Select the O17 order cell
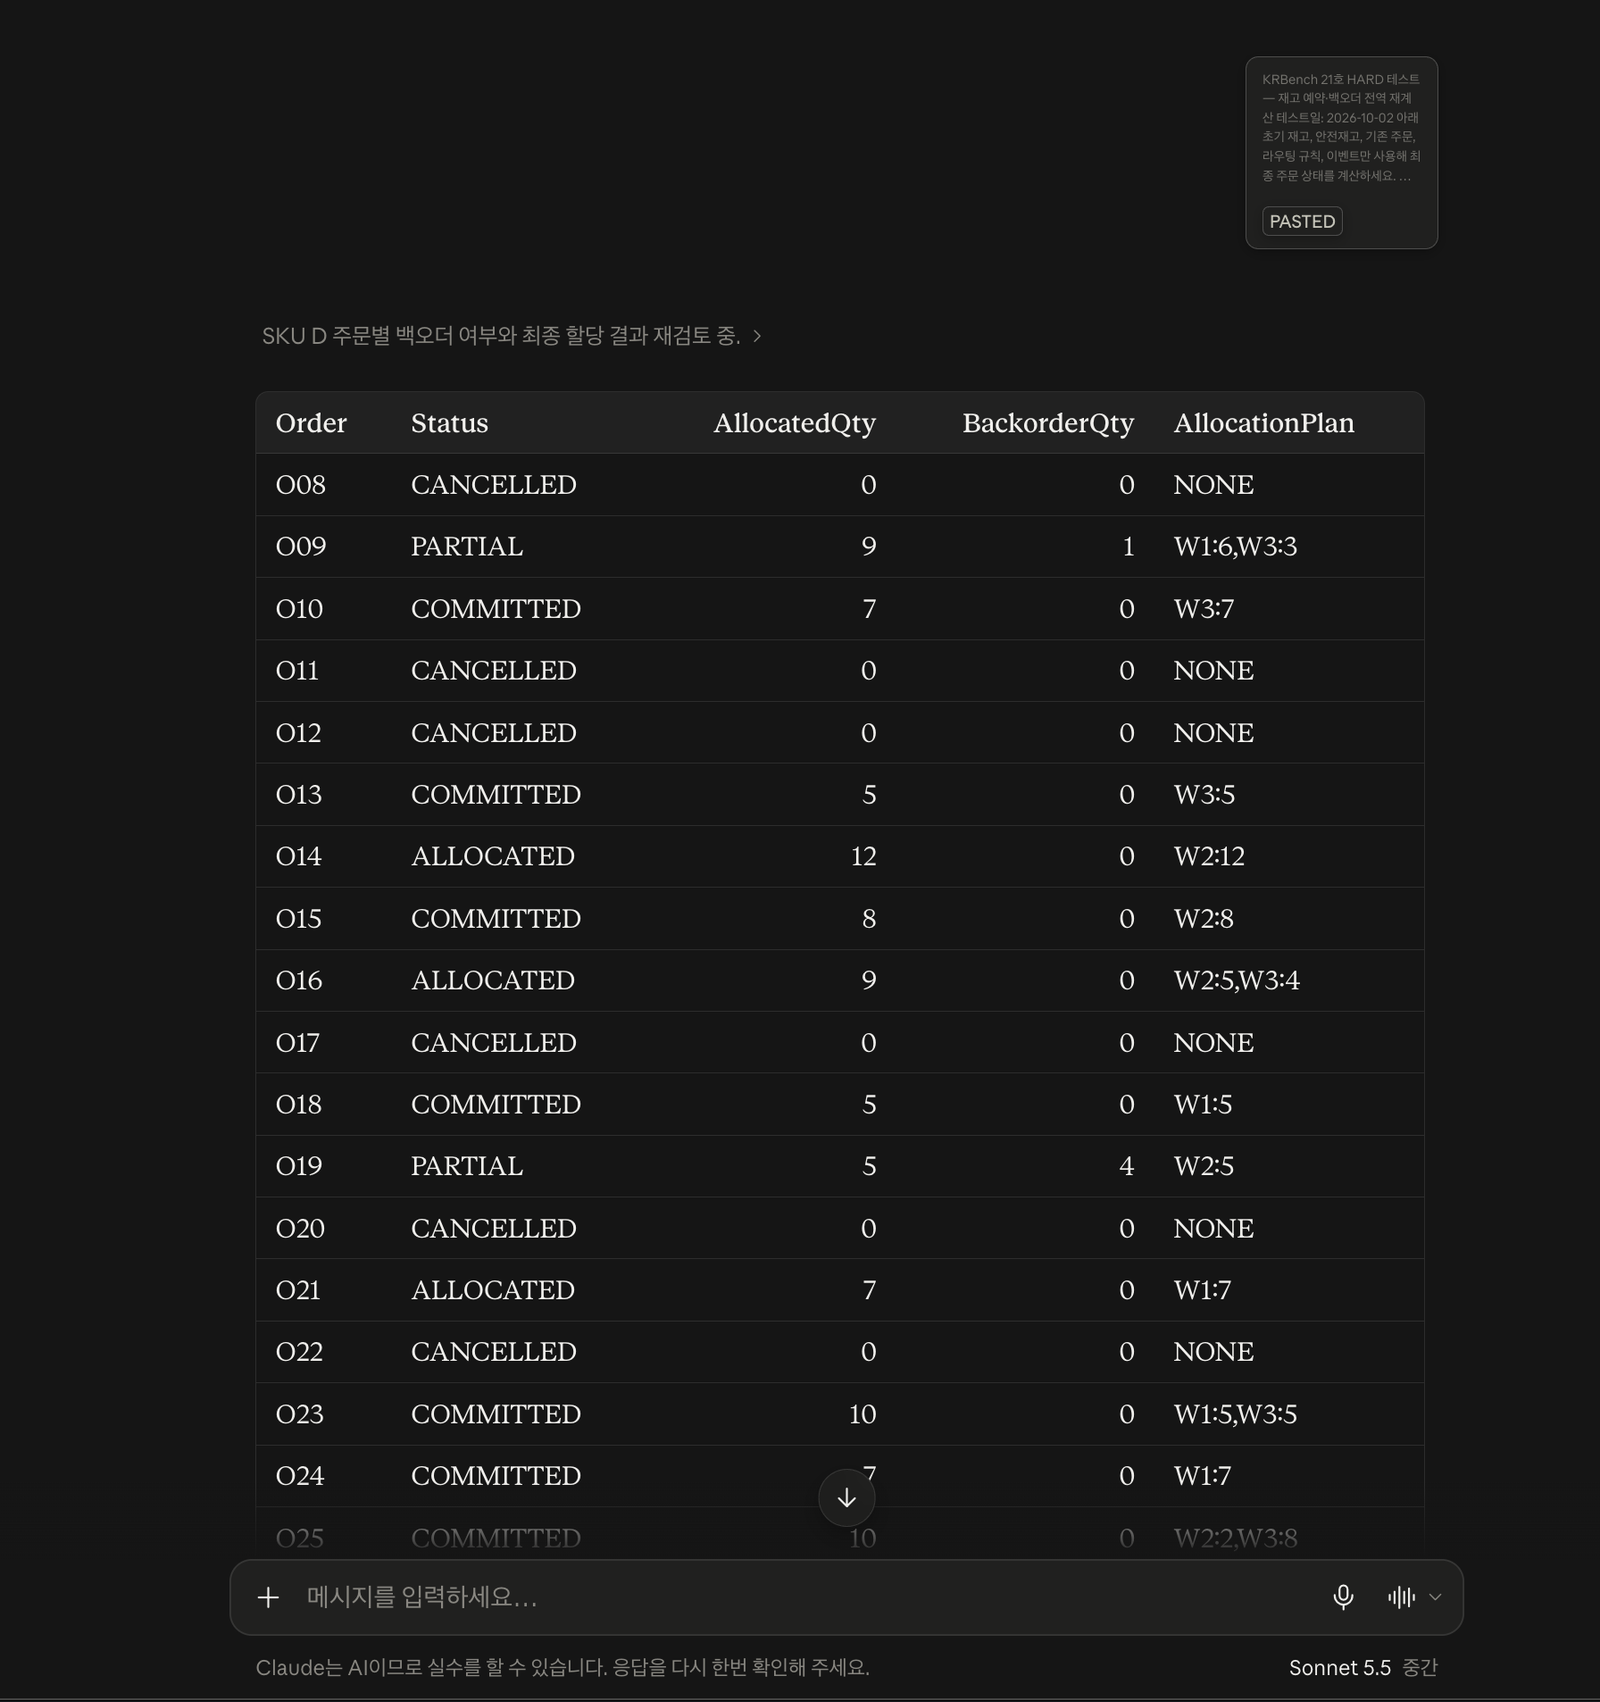This screenshot has height=1702, width=1600. pos(298,1043)
